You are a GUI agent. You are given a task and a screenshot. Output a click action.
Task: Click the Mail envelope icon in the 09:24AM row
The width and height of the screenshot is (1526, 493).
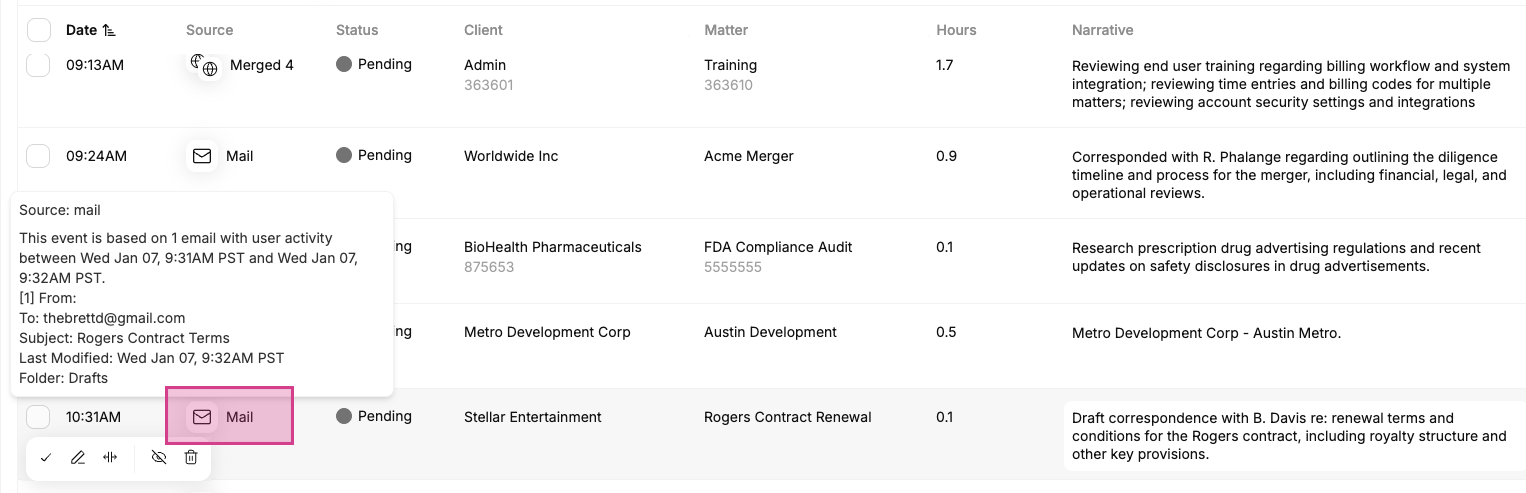(202, 156)
